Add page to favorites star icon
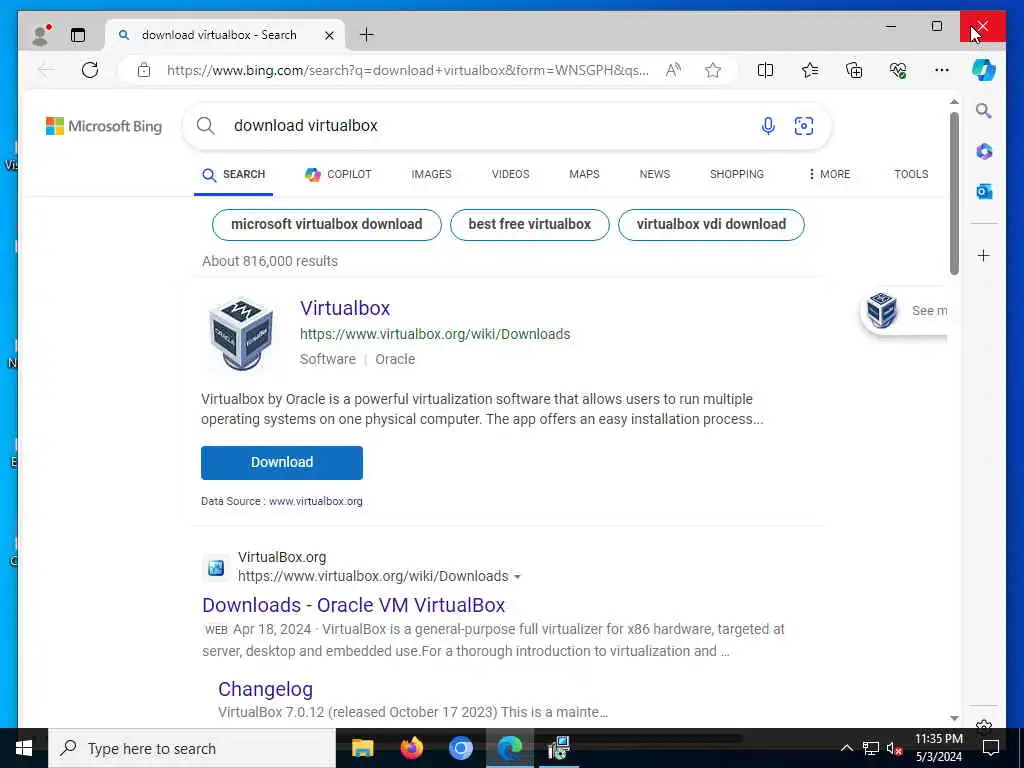 click(712, 70)
